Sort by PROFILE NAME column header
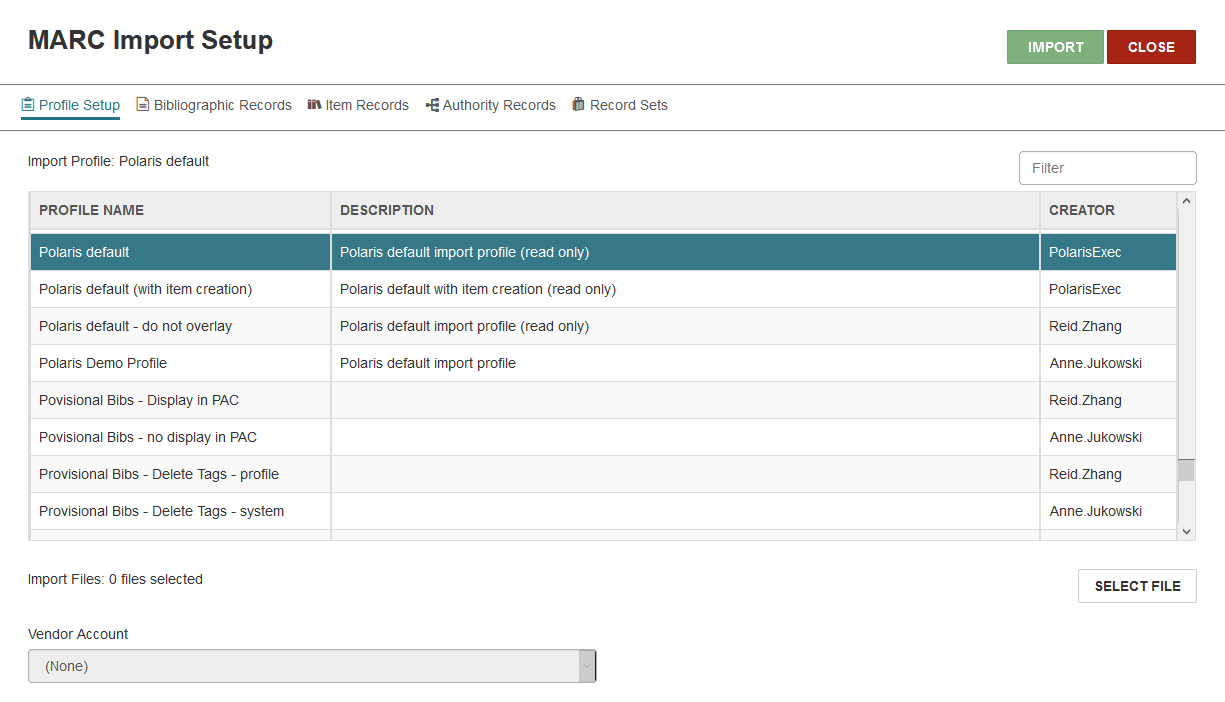 [180, 210]
